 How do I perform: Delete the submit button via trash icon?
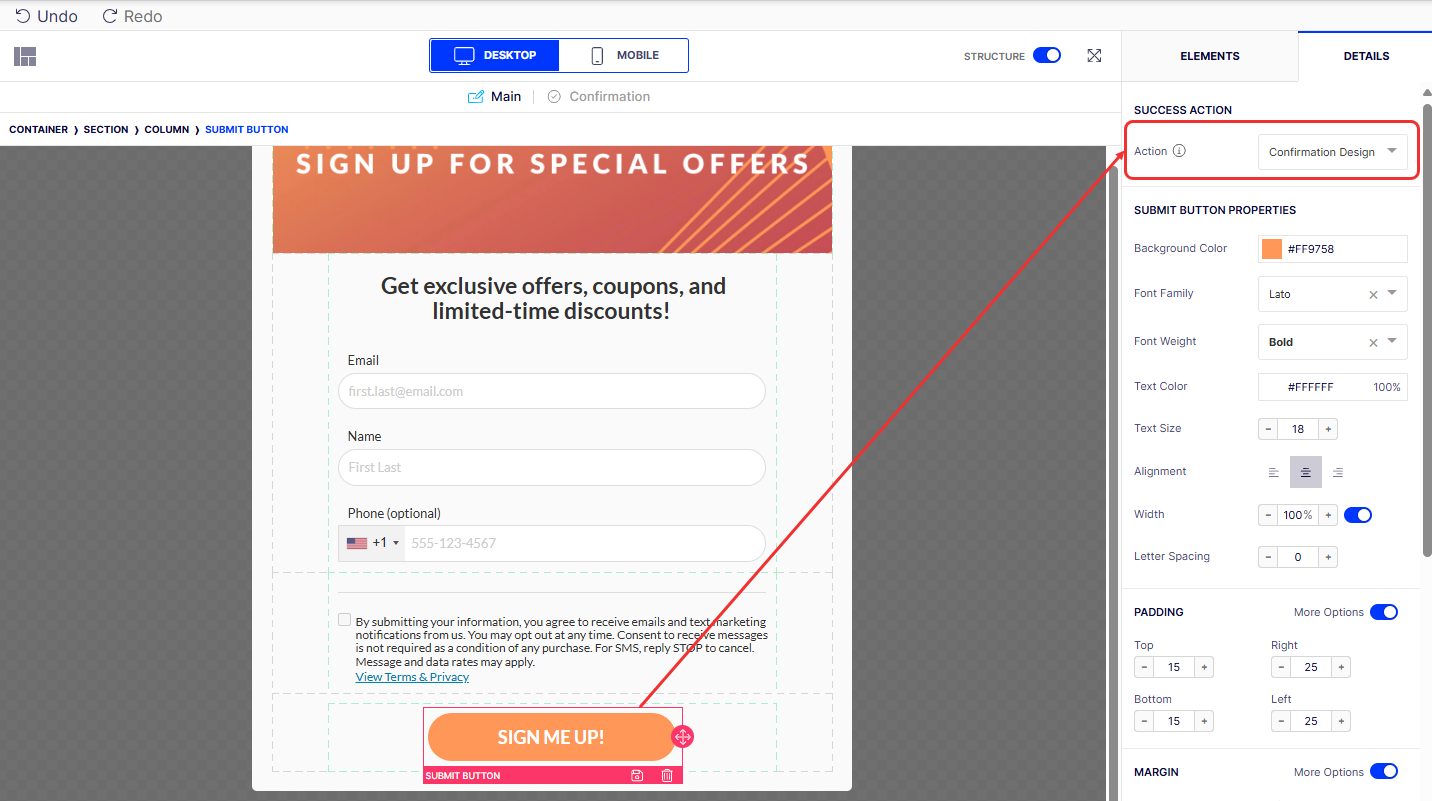pos(667,775)
